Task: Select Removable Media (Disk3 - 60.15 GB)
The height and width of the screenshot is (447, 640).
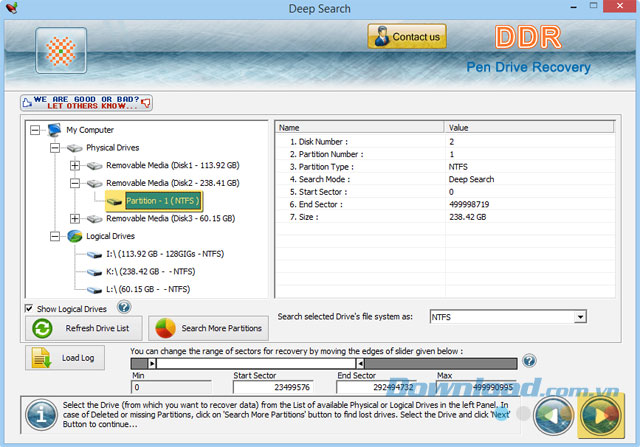Action: point(171,218)
